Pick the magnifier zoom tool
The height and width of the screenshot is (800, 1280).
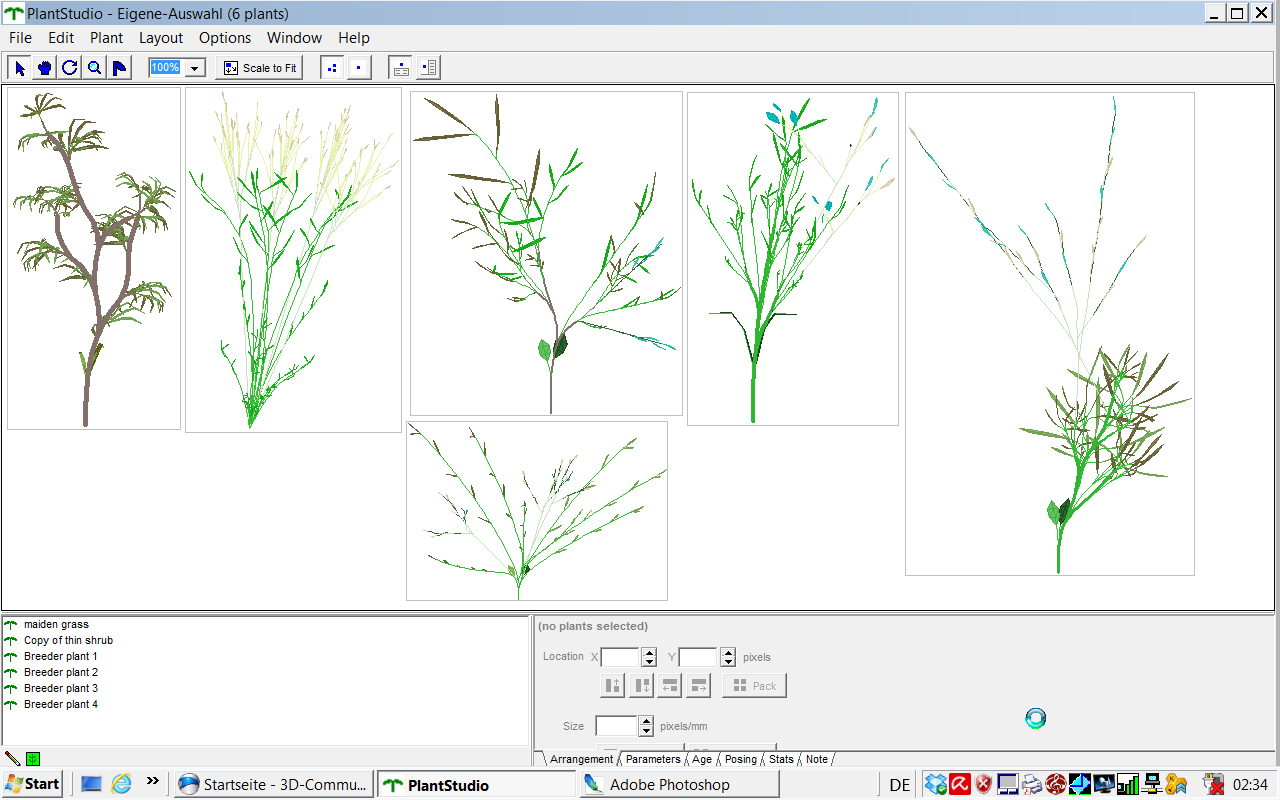(94, 68)
